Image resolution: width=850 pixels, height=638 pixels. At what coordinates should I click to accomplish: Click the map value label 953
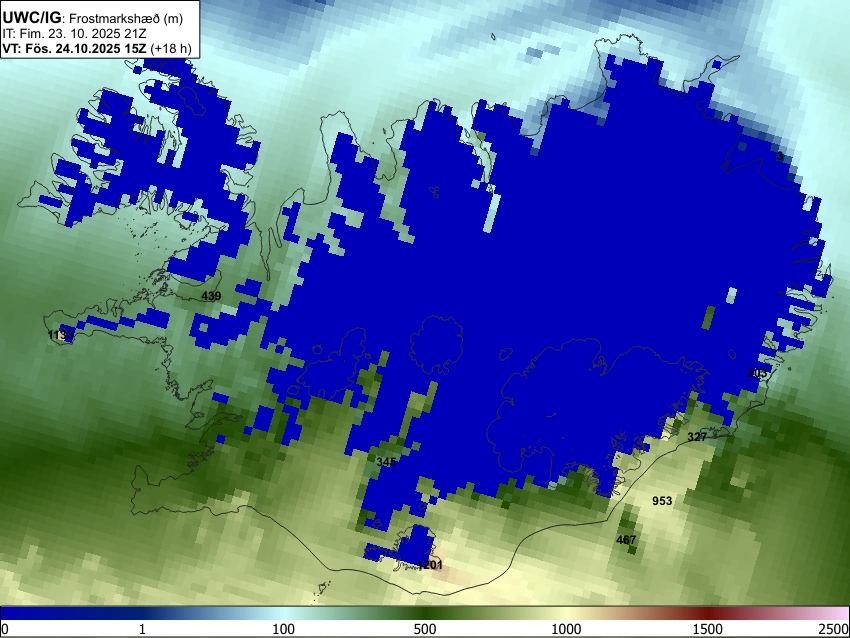[662, 501]
